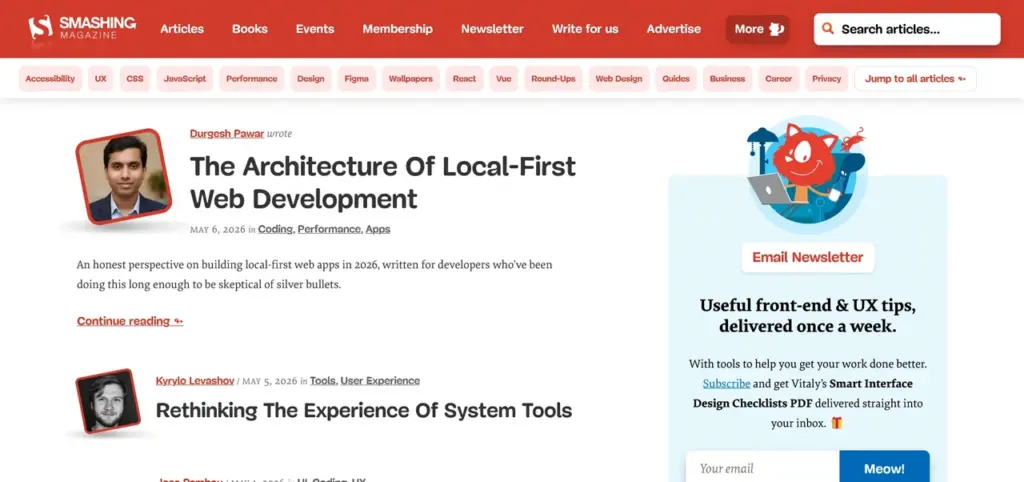Click the Coding tag under first article

(276, 229)
